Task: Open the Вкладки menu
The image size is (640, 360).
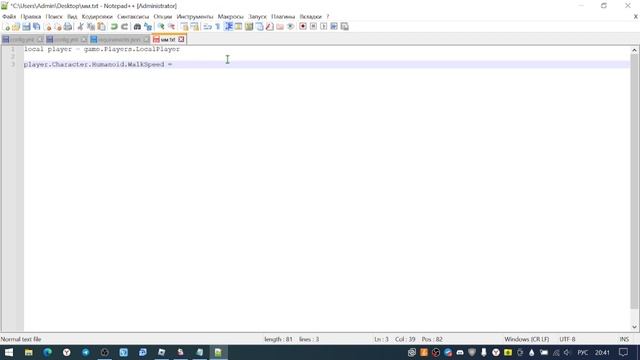Action: point(311,17)
